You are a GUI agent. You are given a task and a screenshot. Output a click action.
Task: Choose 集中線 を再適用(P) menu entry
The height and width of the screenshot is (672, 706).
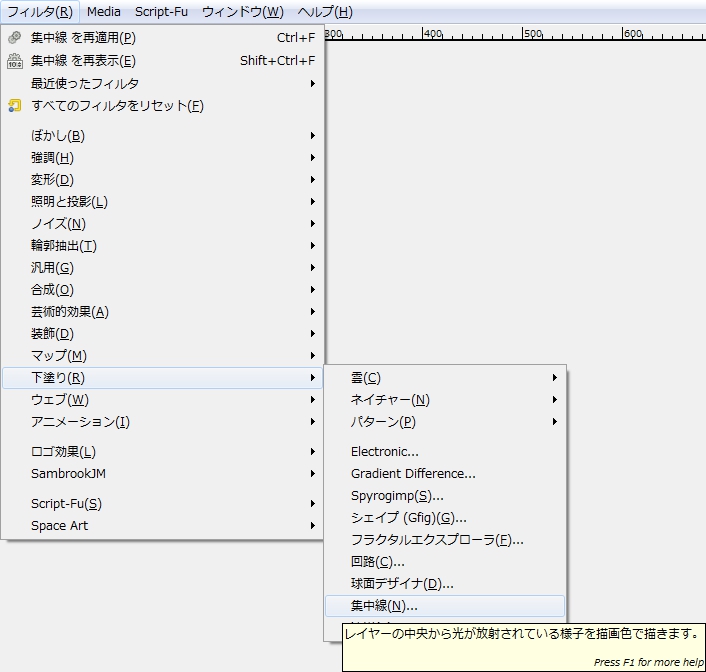[162, 37]
